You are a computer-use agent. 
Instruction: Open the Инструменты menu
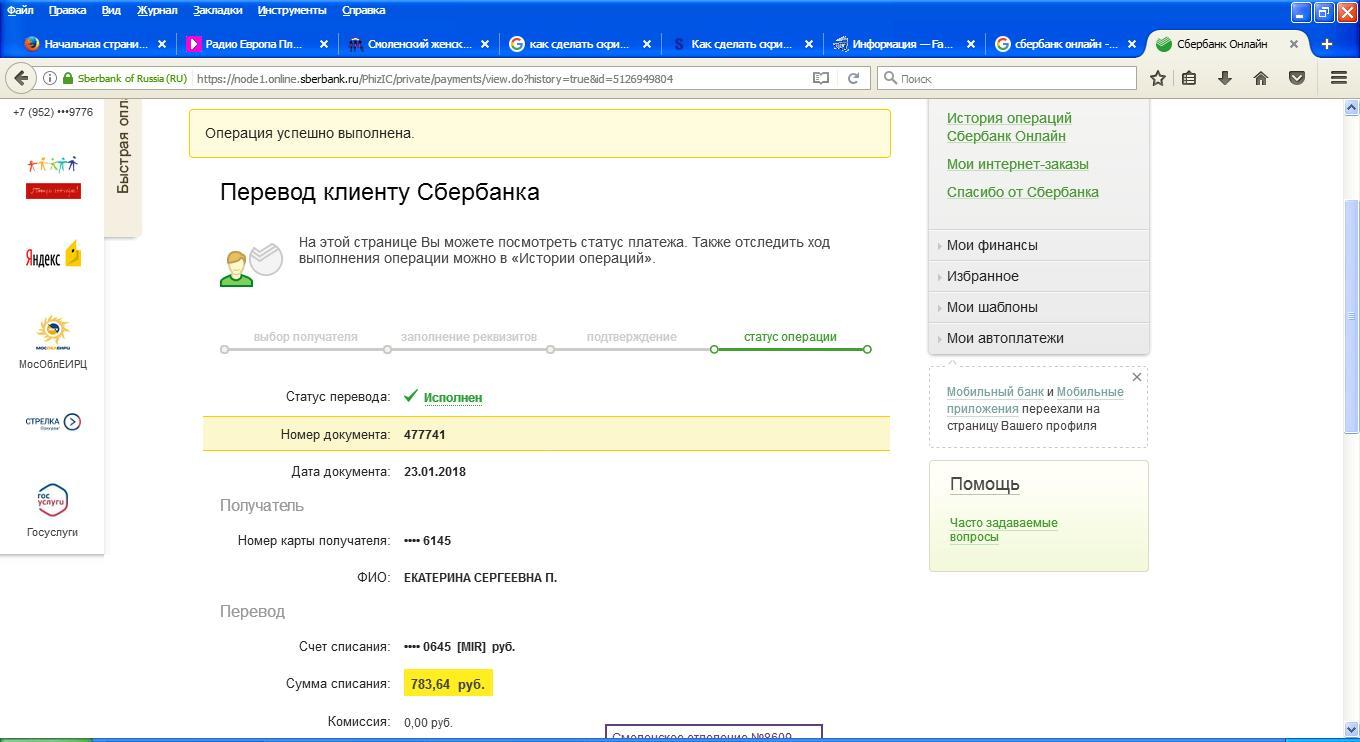coord(292,10)
